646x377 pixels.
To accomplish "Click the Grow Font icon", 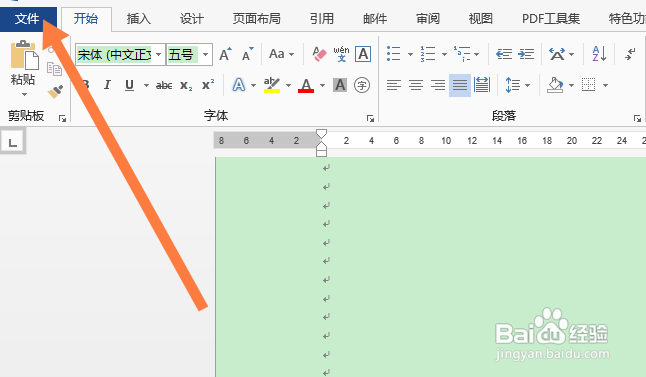I will point(225,54).
